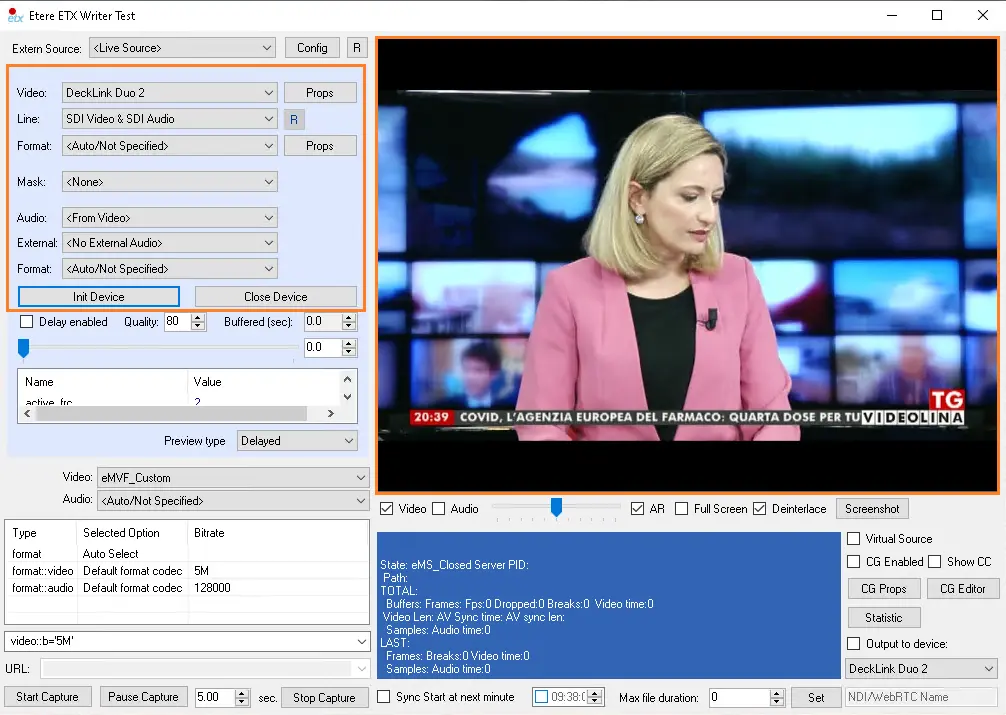Screen dimensions: 1006x715
Task: Increase Quality value with spinner up arrow
Action: [x=198, y=317]
